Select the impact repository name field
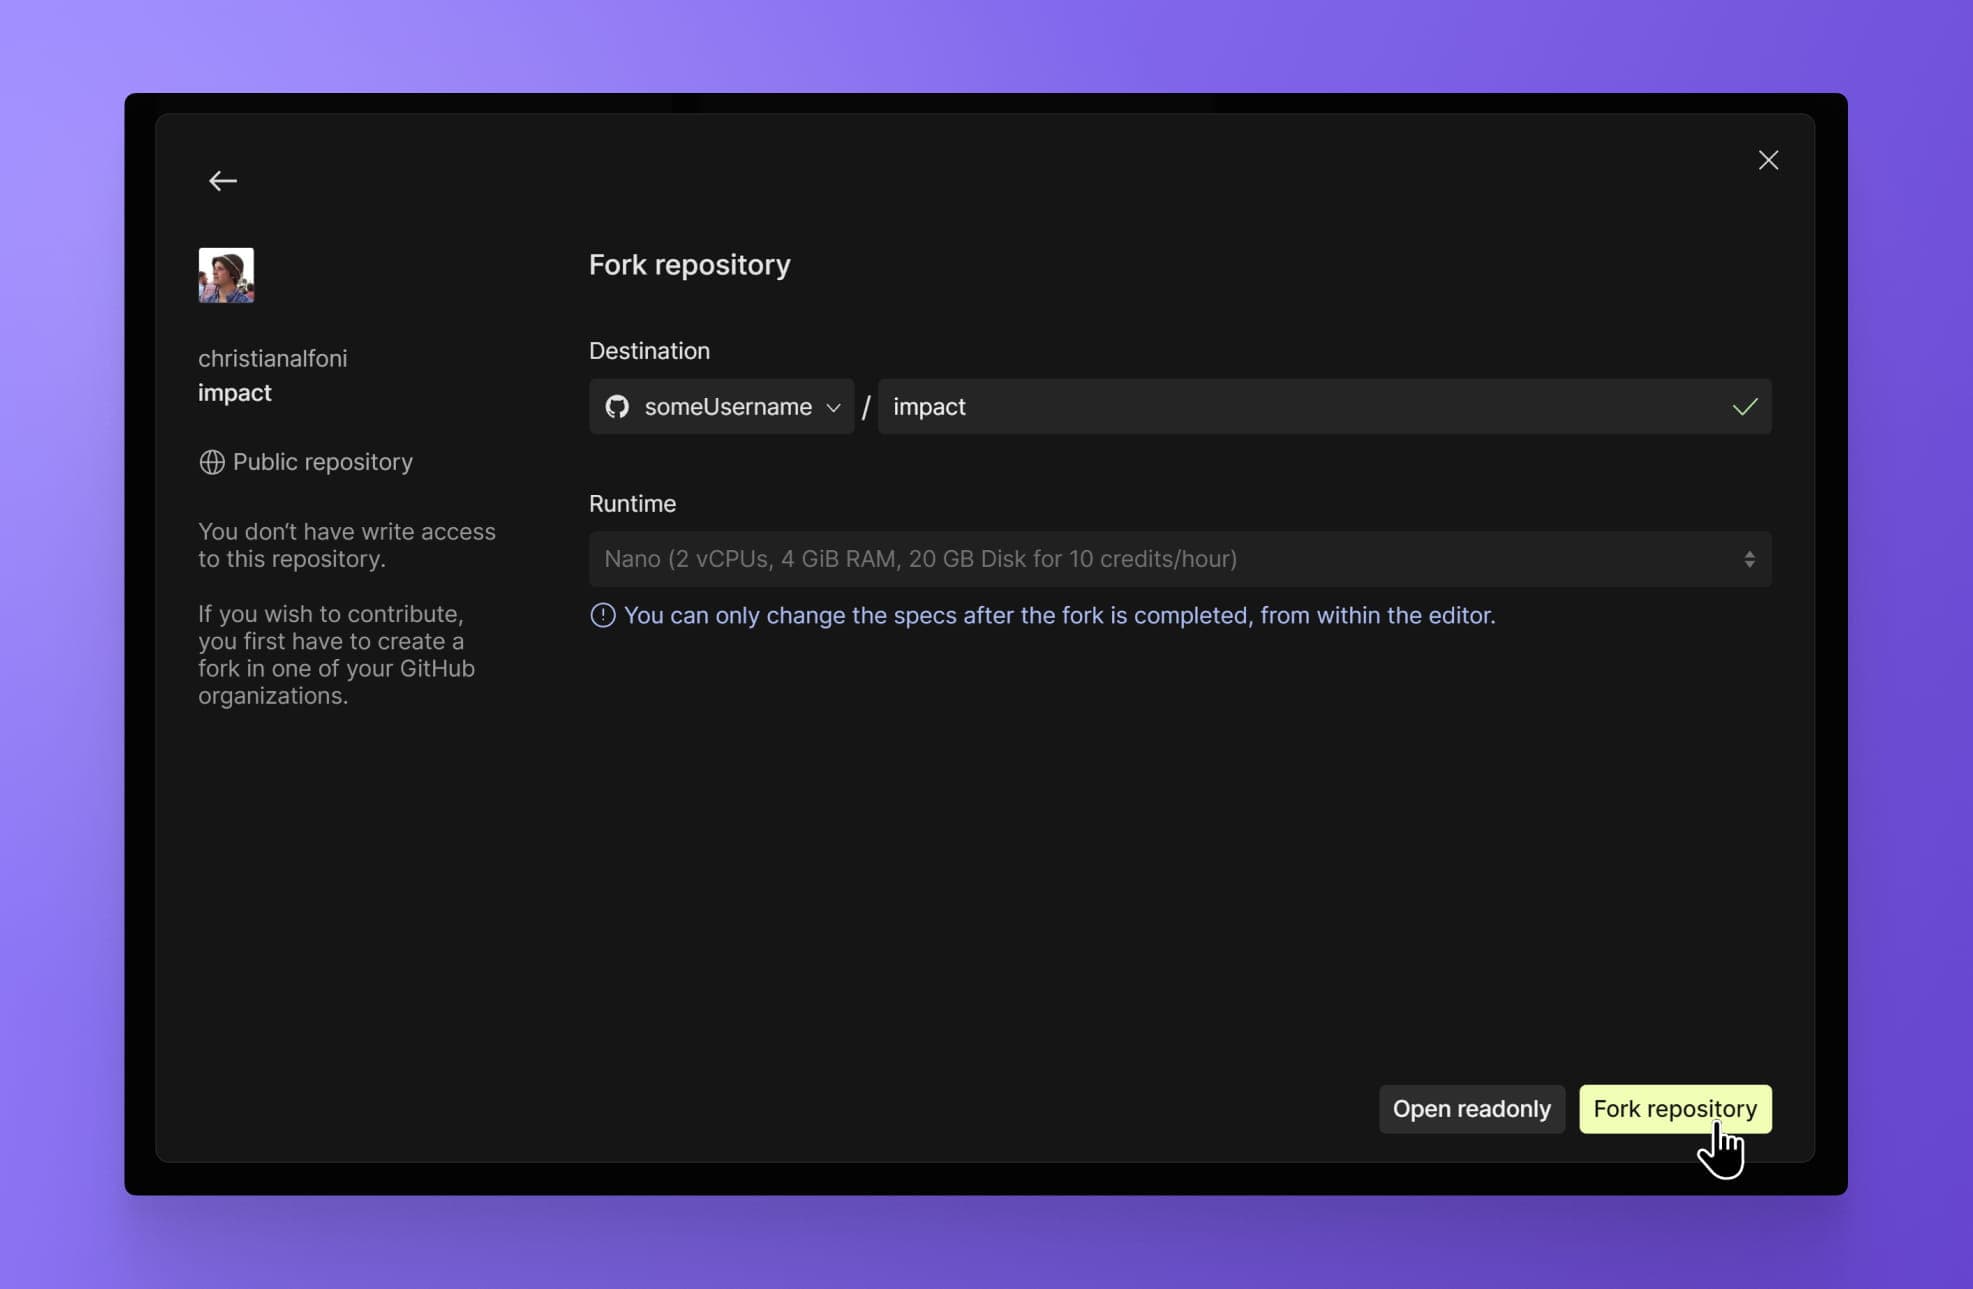This screenshot has height=1289, width=1973. point(1200,407)
